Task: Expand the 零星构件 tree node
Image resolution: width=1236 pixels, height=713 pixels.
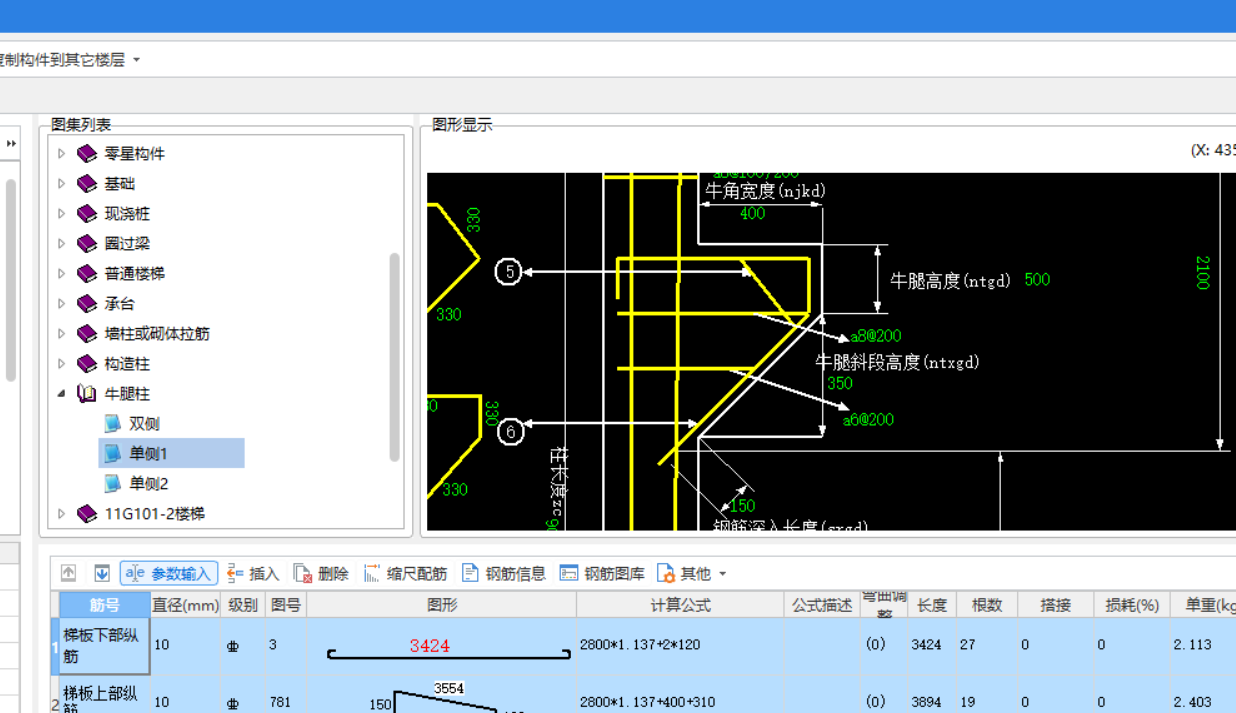Action: click(61, 154)
